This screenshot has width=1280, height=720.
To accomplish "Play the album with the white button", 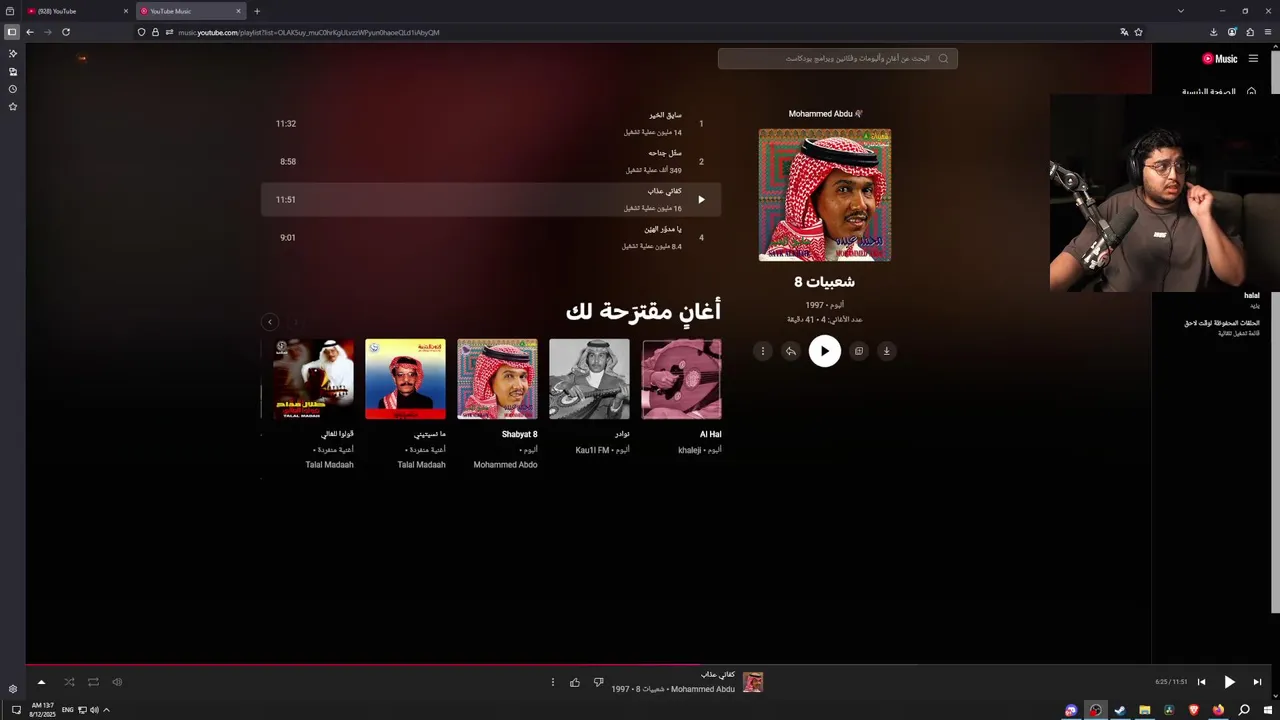I will coord(824,351).
